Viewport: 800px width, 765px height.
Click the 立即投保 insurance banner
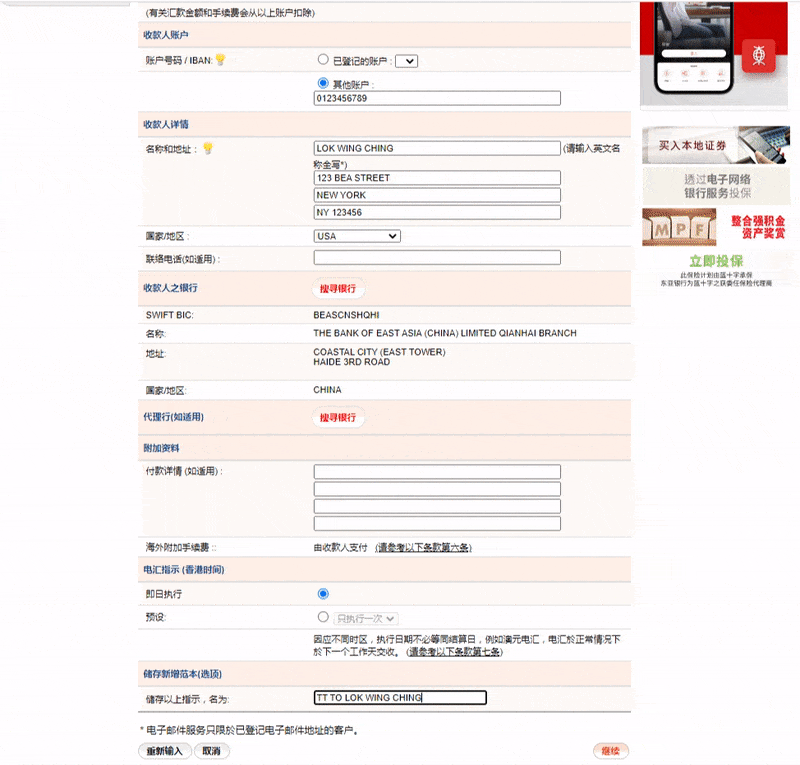coord(715,269)
